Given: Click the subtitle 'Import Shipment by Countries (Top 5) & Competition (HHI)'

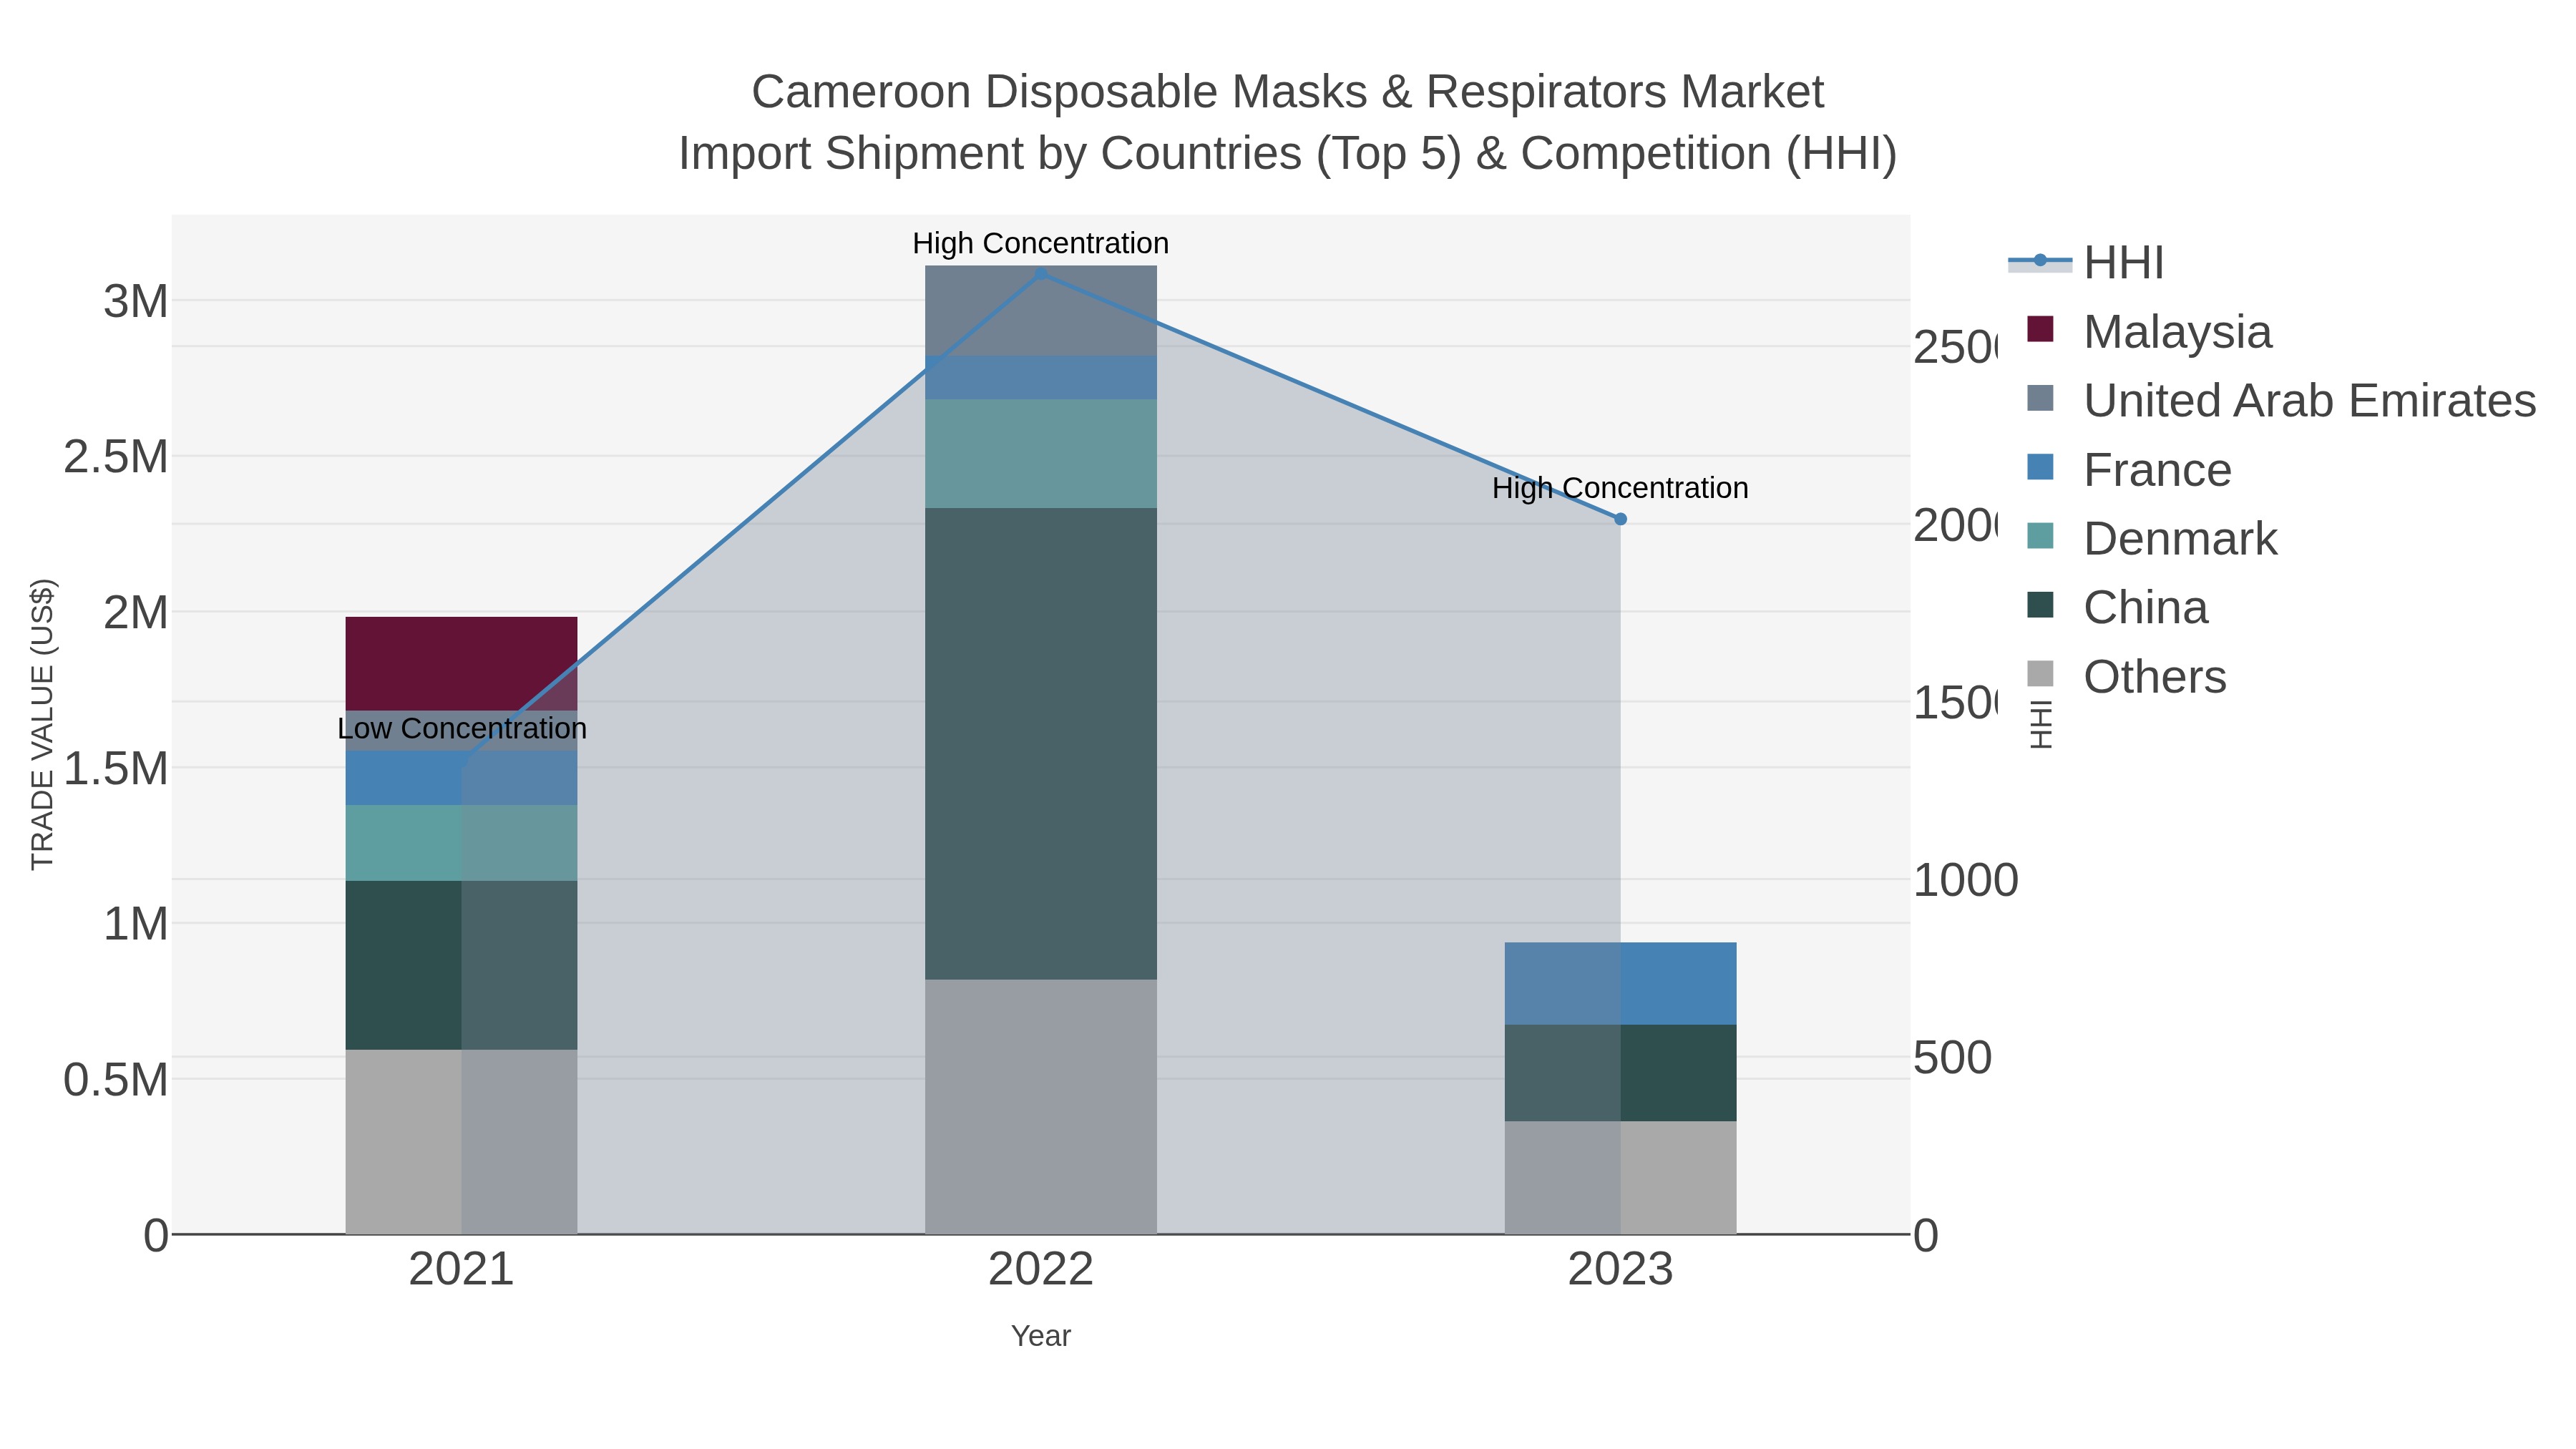Looking at the screenshot, I should [1288, 154].
